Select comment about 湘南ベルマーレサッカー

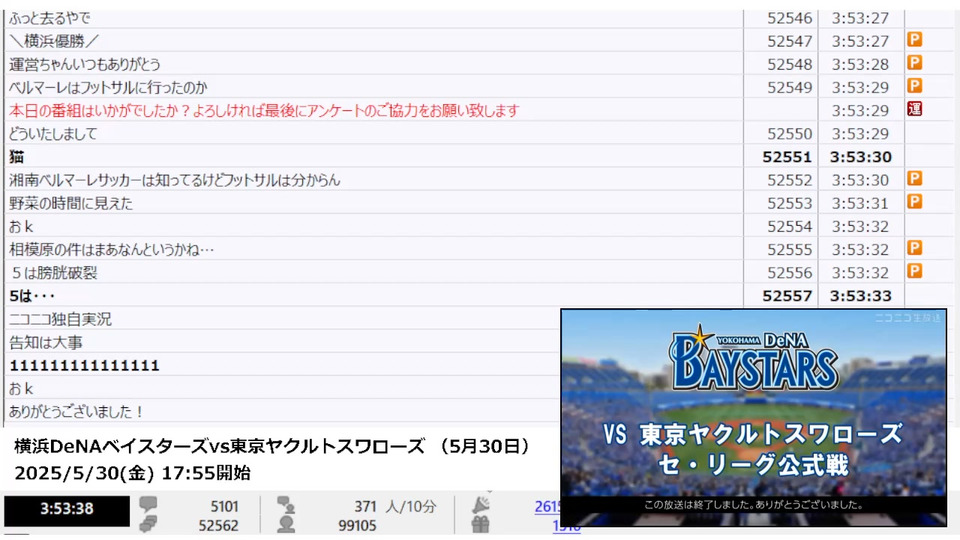[x=174, y=181]
